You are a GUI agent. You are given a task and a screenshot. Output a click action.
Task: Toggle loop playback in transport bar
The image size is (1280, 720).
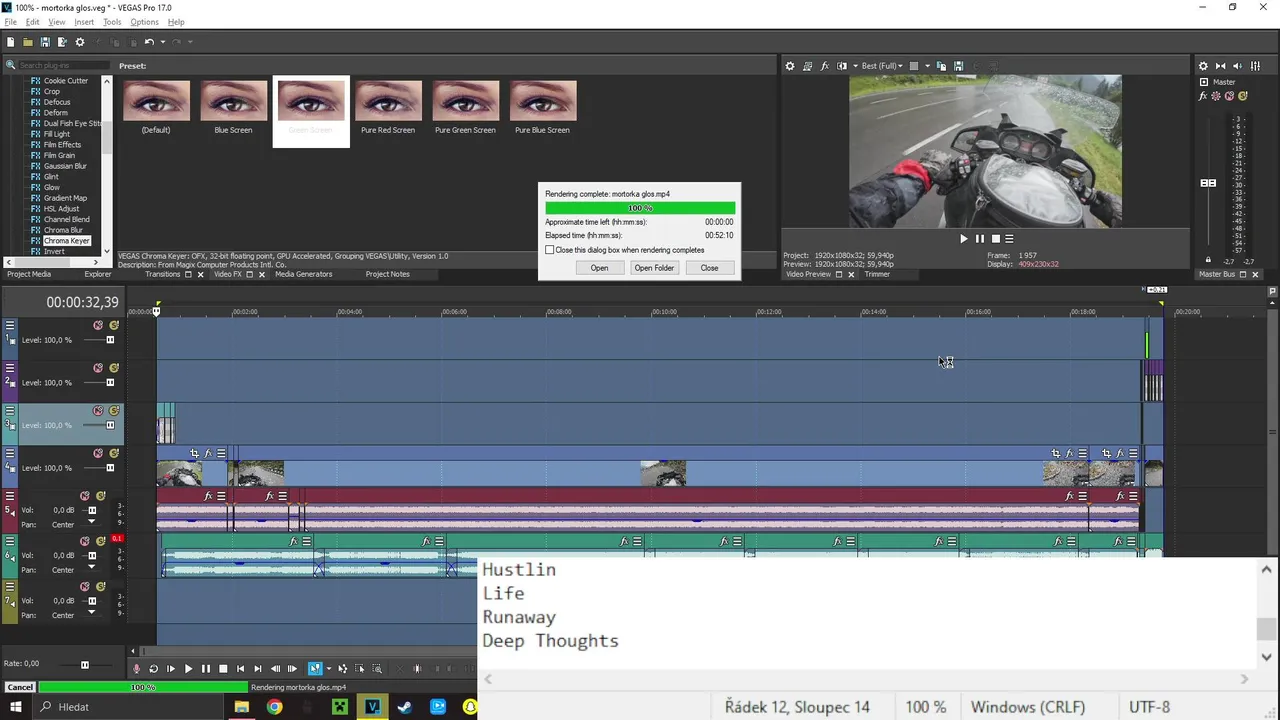(x=153, y=669)
